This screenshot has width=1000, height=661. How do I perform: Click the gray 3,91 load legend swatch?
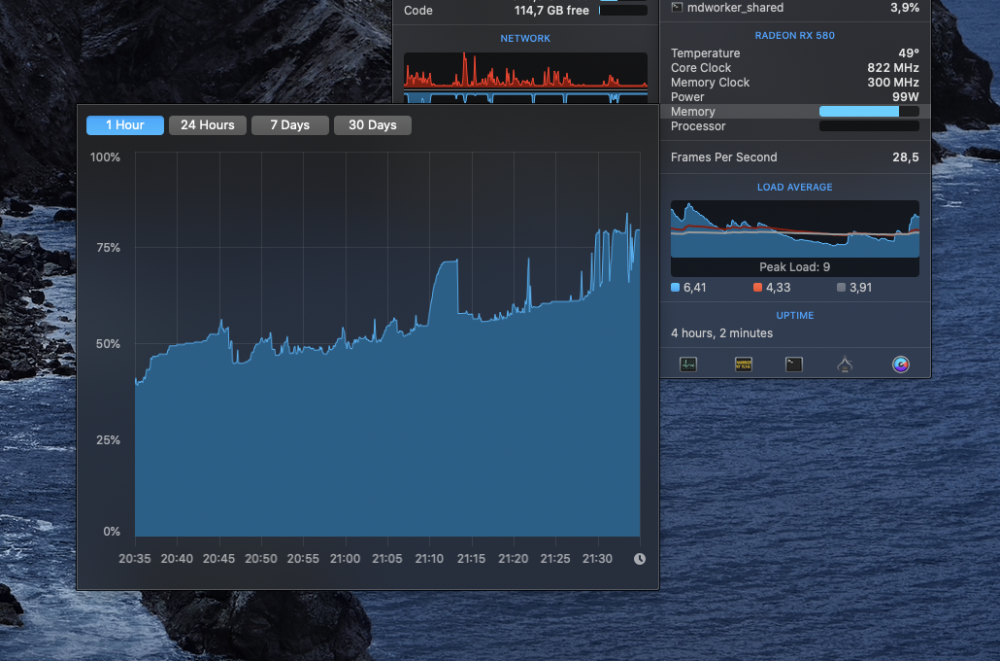click(x=841, y=288)
